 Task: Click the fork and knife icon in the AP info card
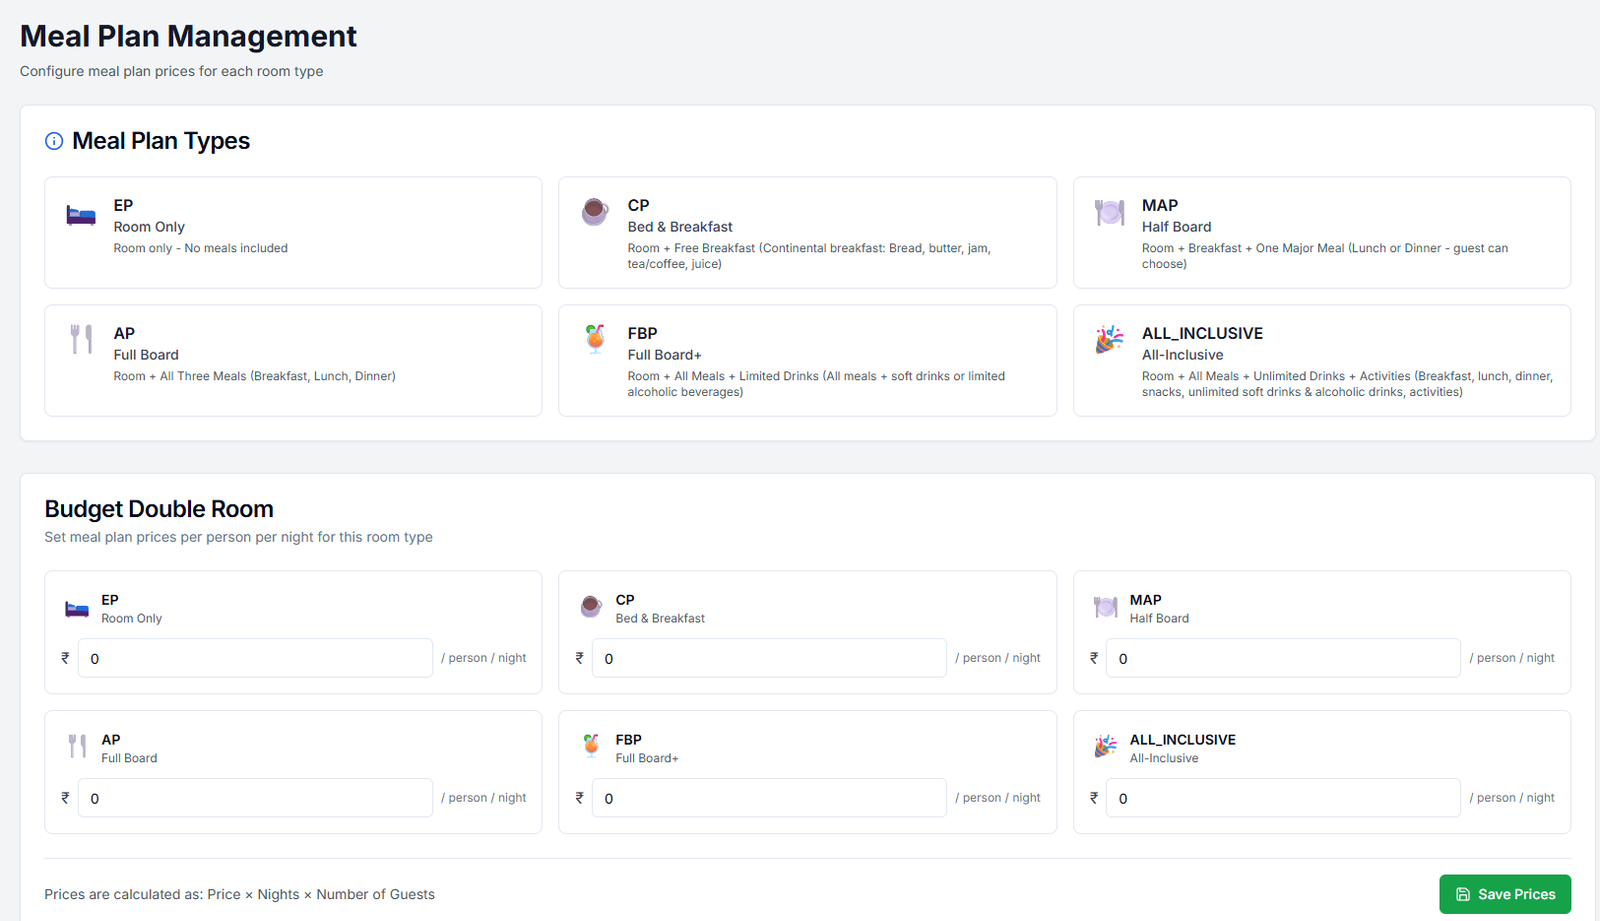[81, 339]
